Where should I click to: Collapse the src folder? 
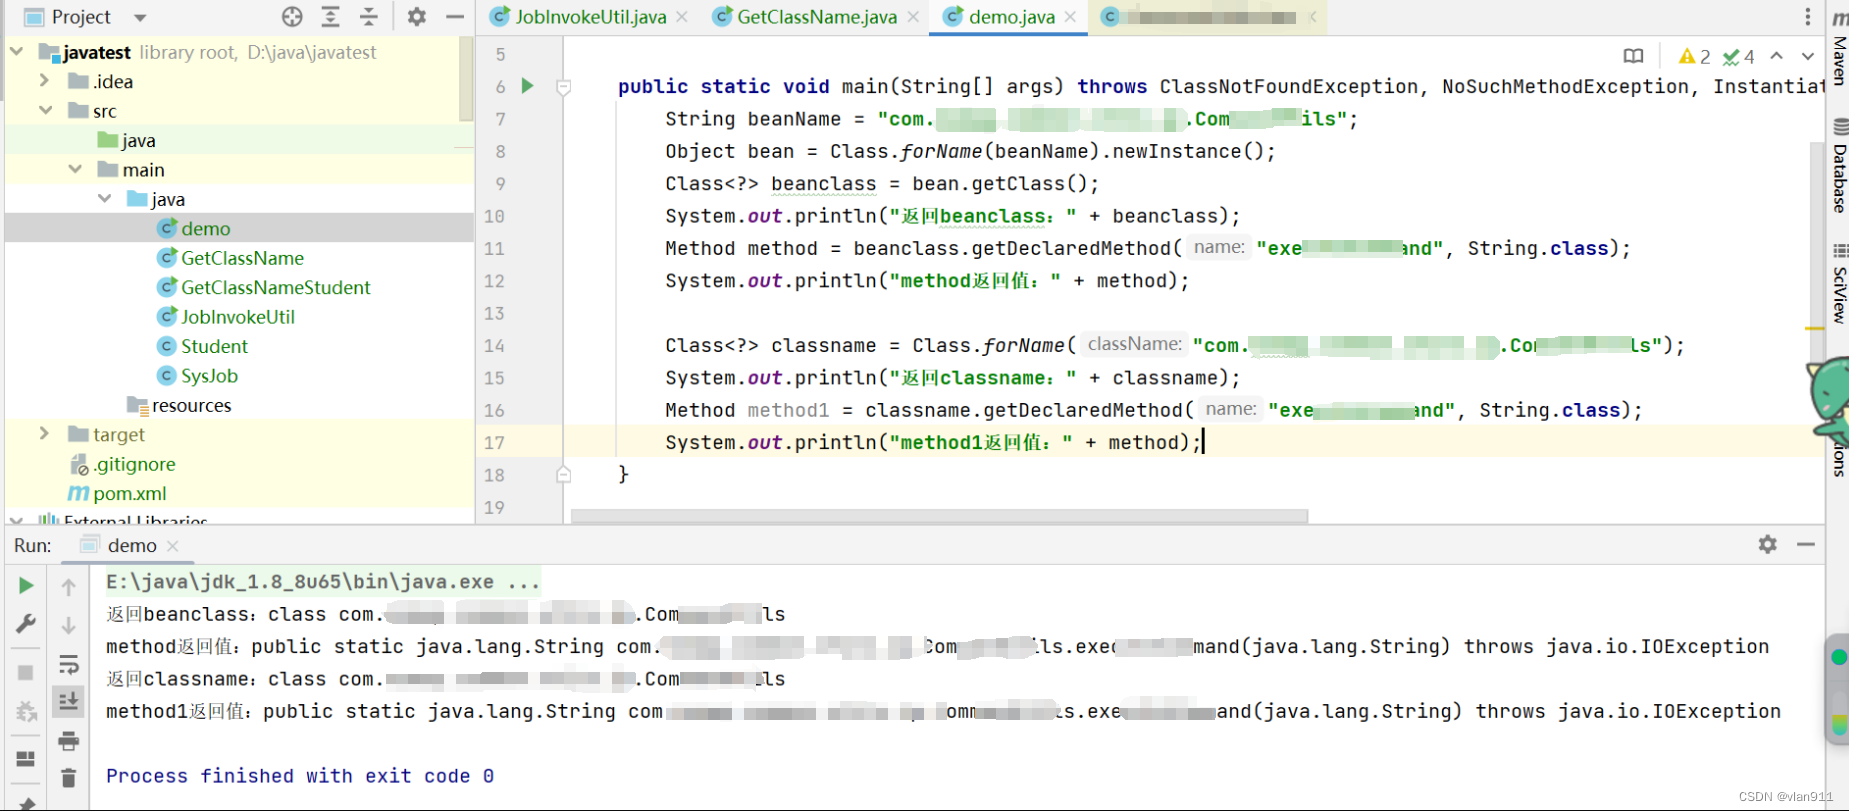coord(46,110)
